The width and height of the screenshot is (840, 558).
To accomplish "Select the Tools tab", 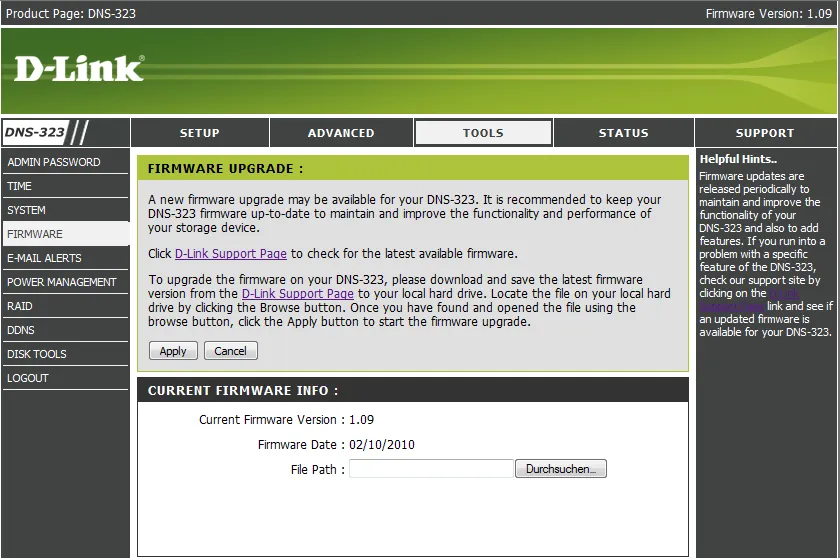I will point(483,133).
